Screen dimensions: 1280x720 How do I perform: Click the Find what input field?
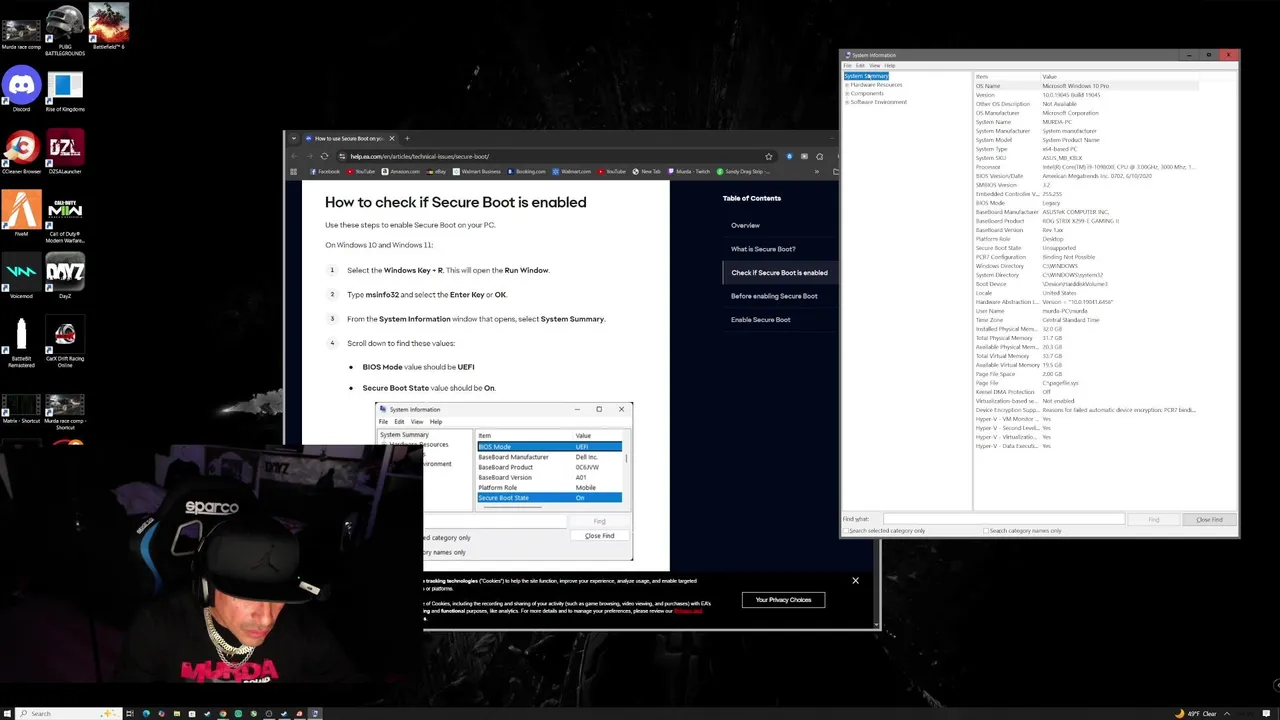(x=1003, y=519)
